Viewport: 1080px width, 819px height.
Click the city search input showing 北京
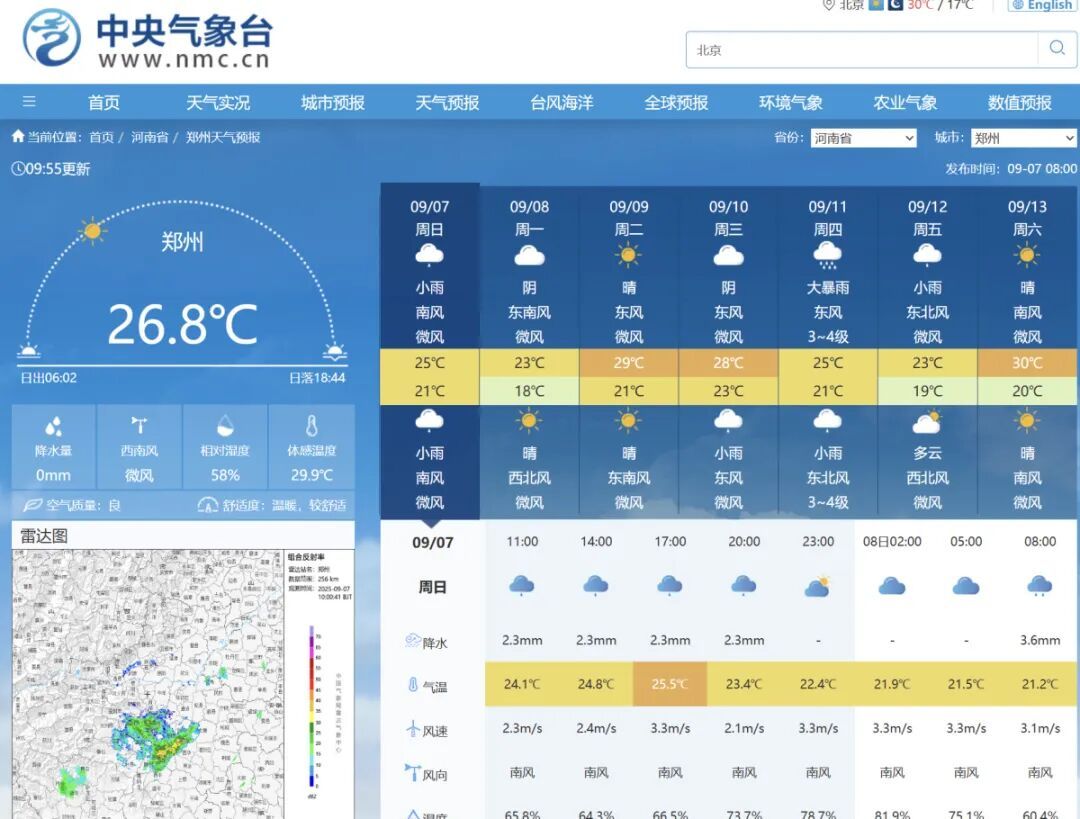tap(860, 47)
